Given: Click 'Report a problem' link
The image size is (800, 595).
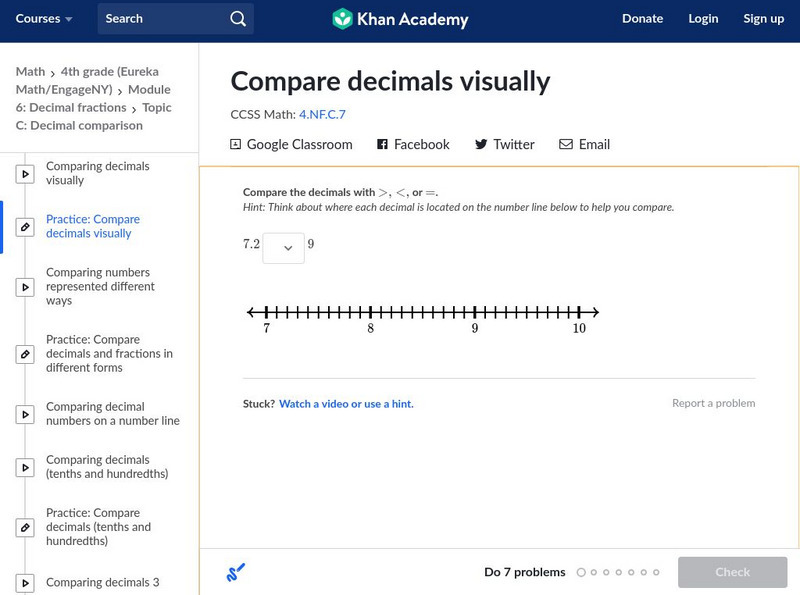Looking at the screenshot, I should [713, 404].
